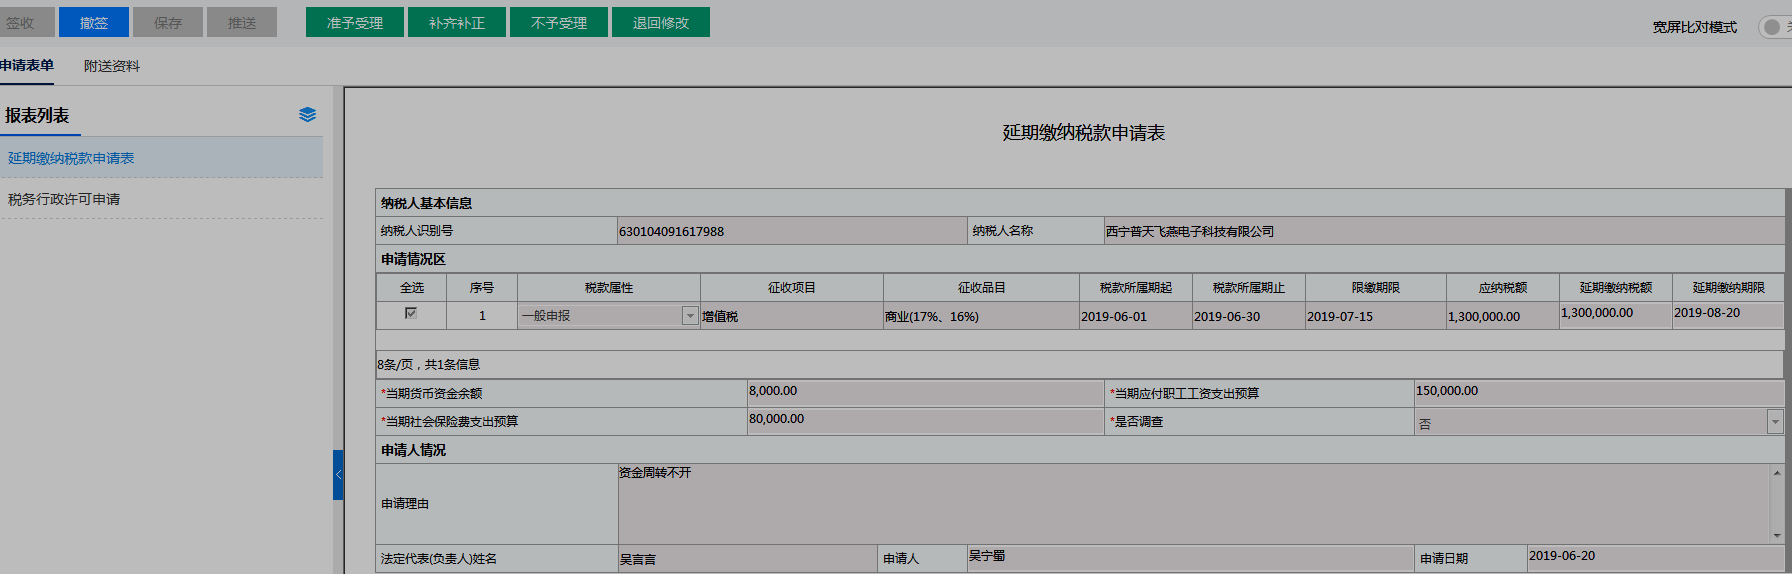
Task: Click the scroll-up arrow of 申请理由 textarea
Action: (x=1776, y=473)
